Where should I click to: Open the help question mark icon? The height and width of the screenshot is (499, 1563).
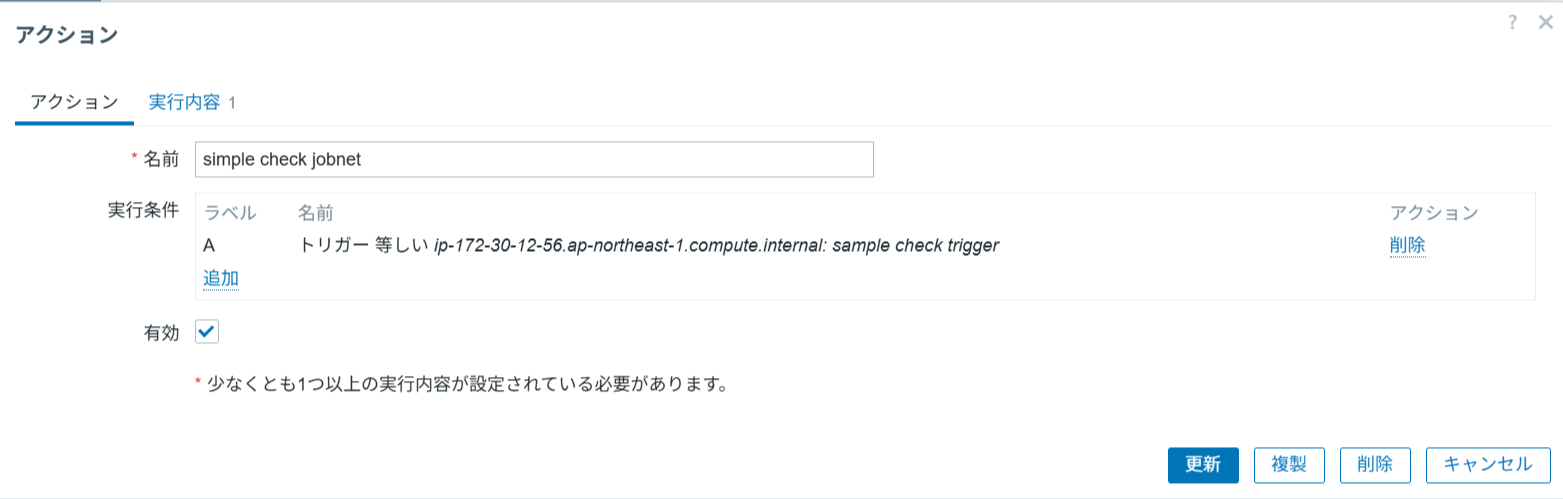[1513, 23]
